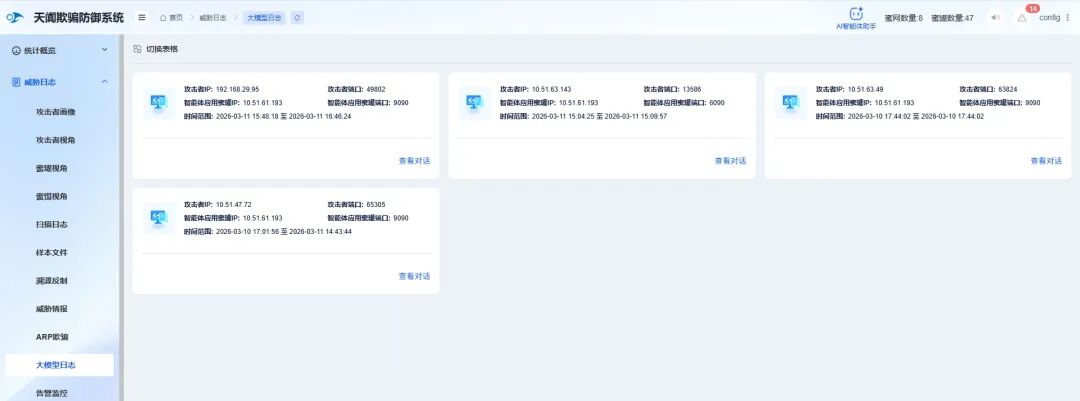Open the AI智能体助手 assistant icon

[855, 14]
